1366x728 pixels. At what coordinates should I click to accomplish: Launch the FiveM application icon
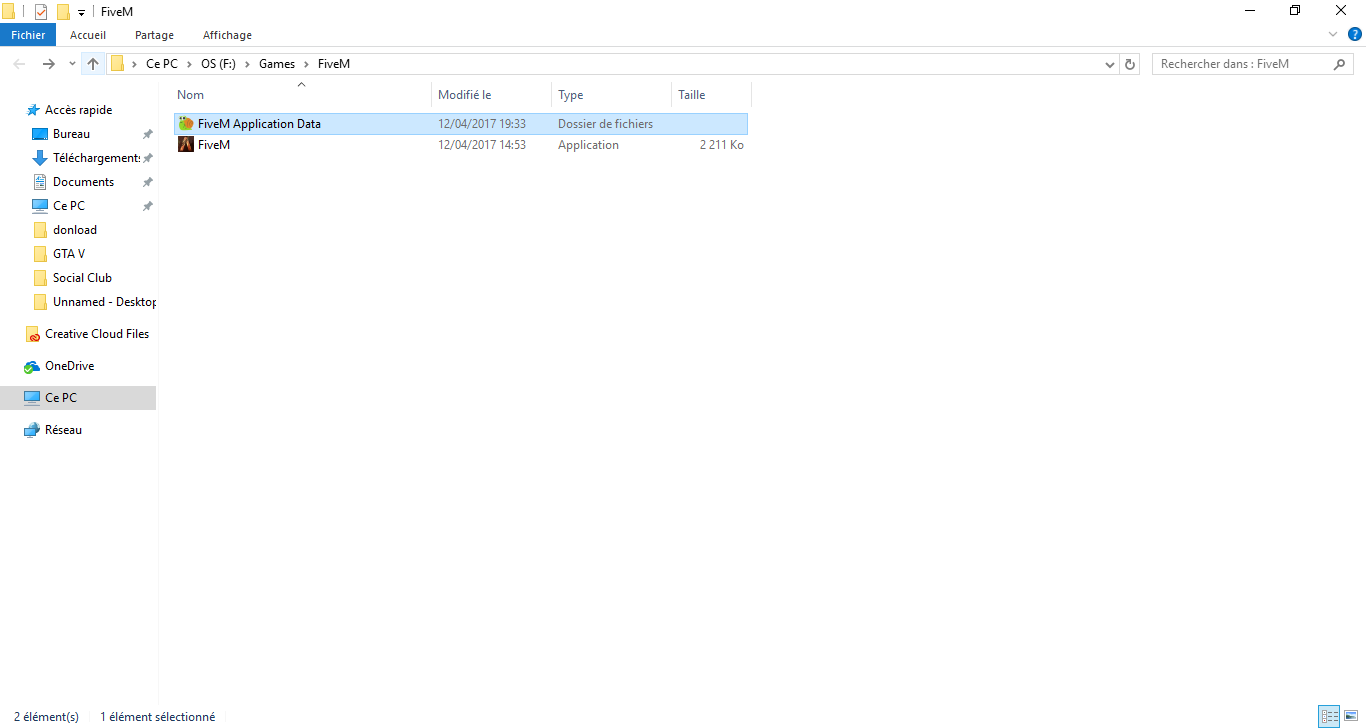point(185,145)
